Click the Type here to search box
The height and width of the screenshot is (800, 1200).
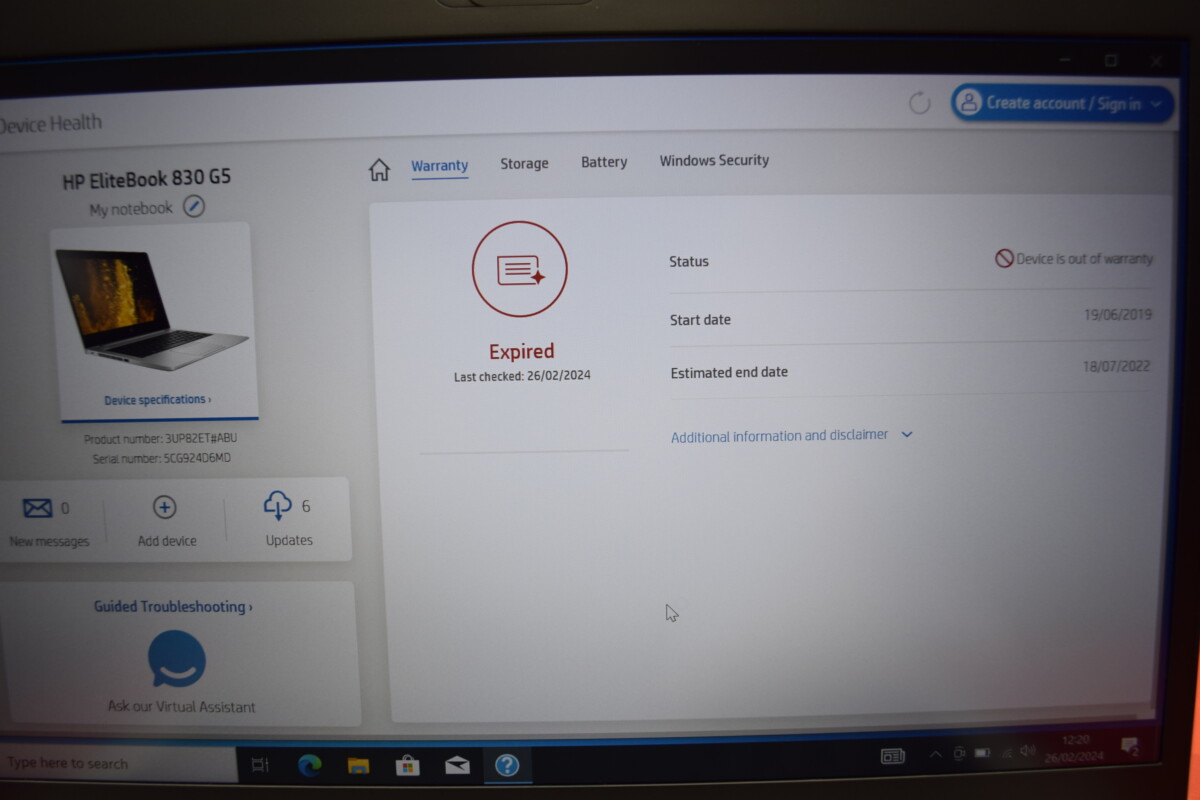click(x=118, y=764)
